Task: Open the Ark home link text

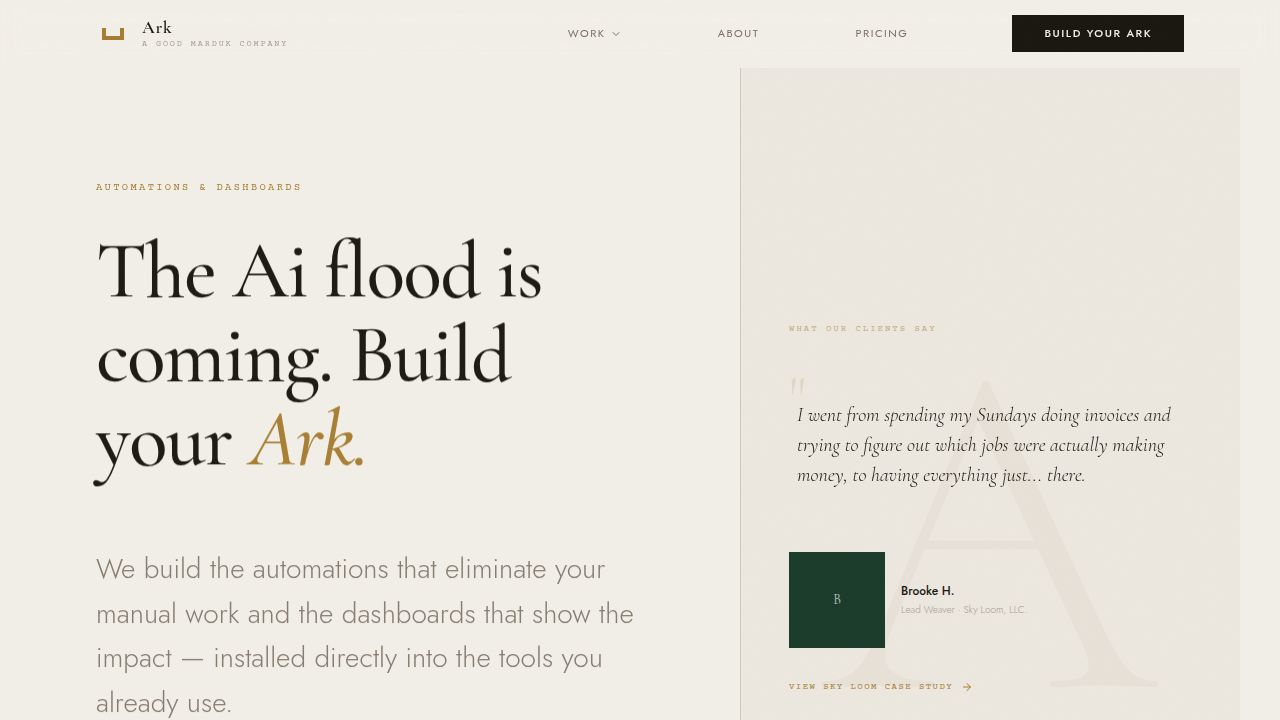Action: (157, 28)
